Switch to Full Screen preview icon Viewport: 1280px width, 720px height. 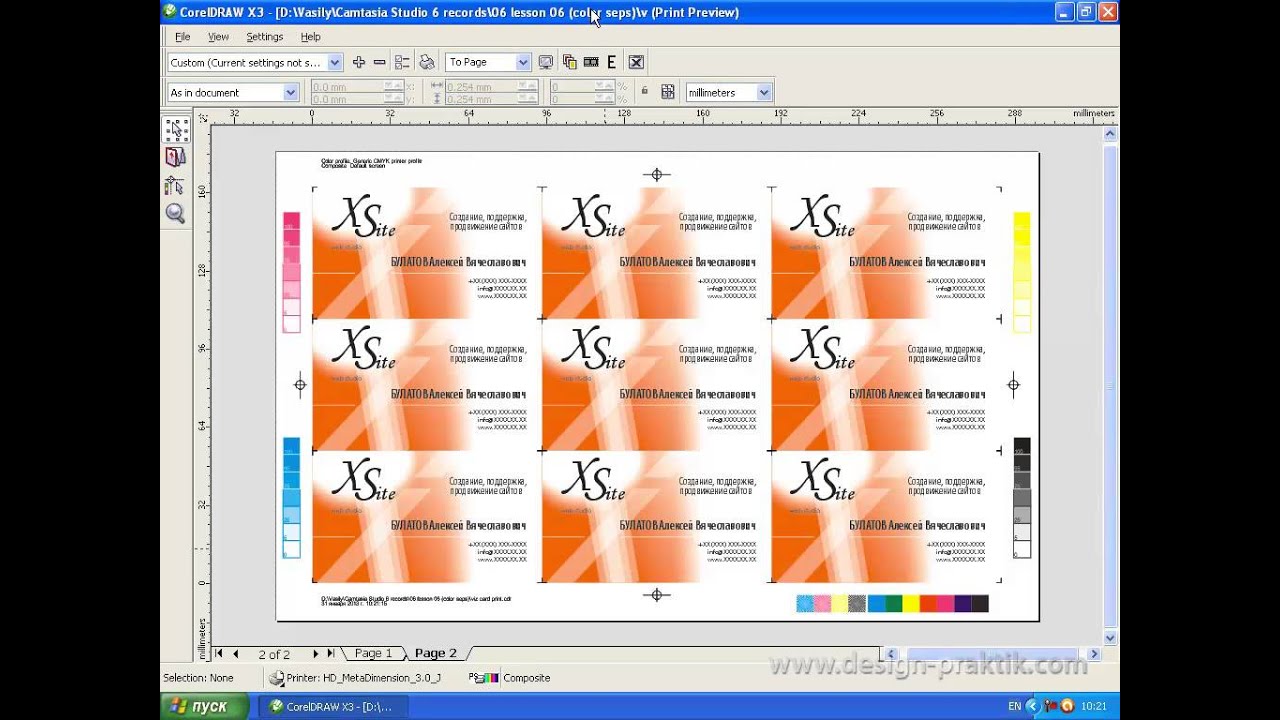pyautogui.click(x=546, y=62)
